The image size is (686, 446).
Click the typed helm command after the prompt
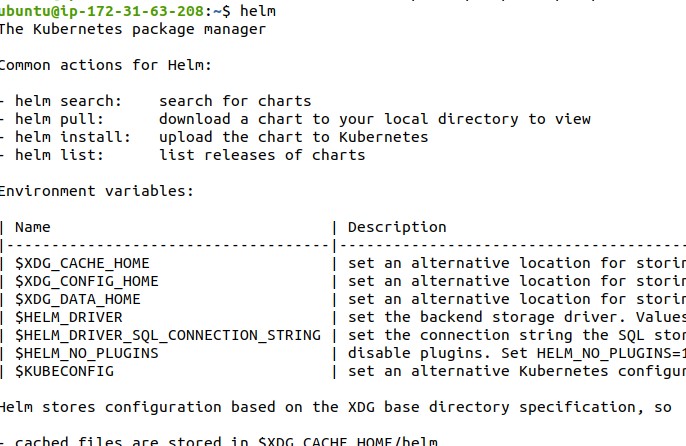tap(258, 10)
